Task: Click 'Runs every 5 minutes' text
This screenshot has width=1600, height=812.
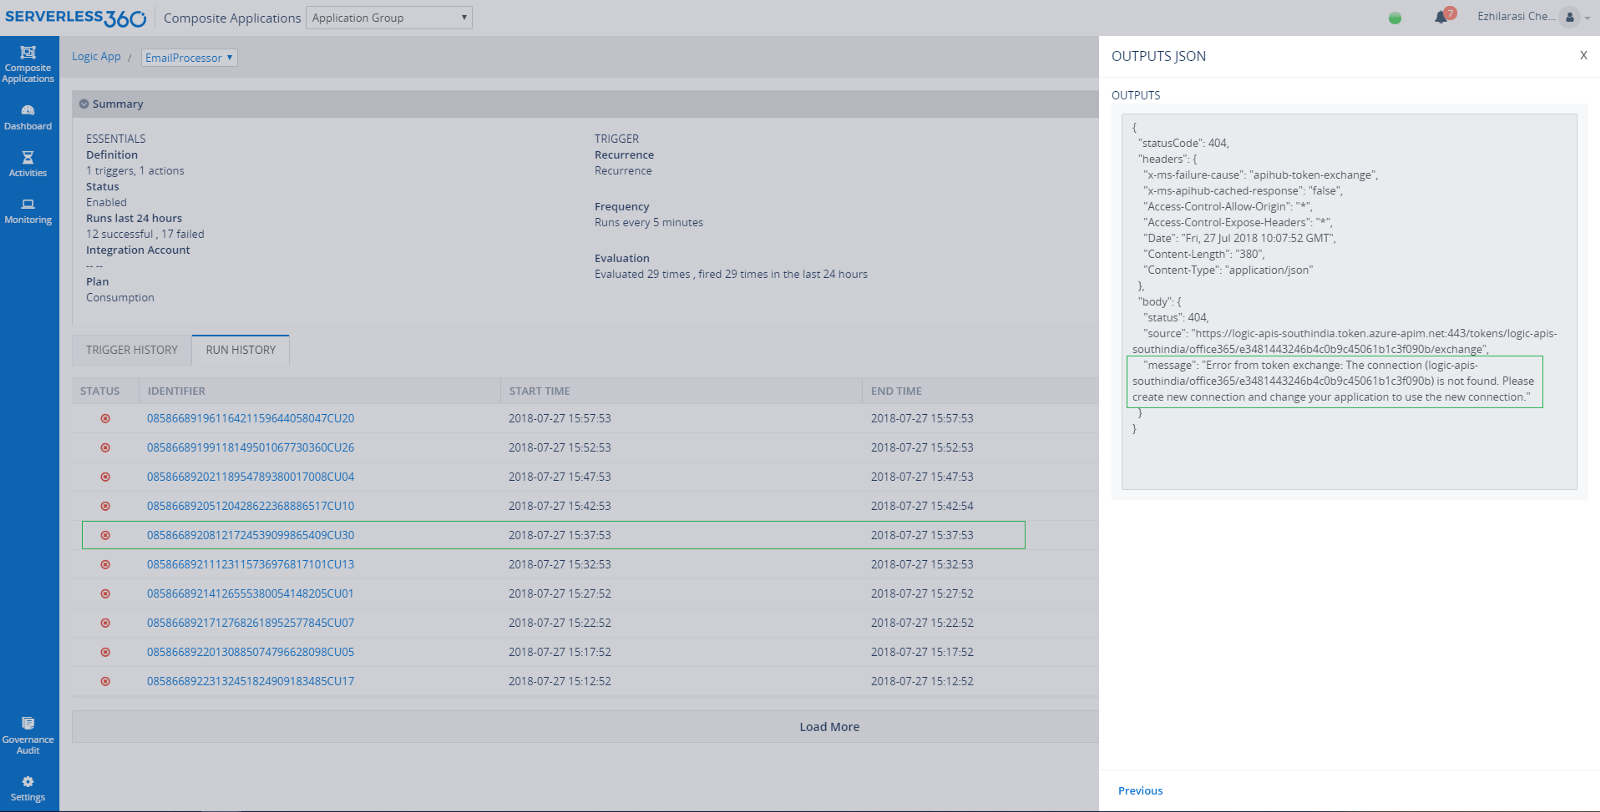Action: [649, 223]
